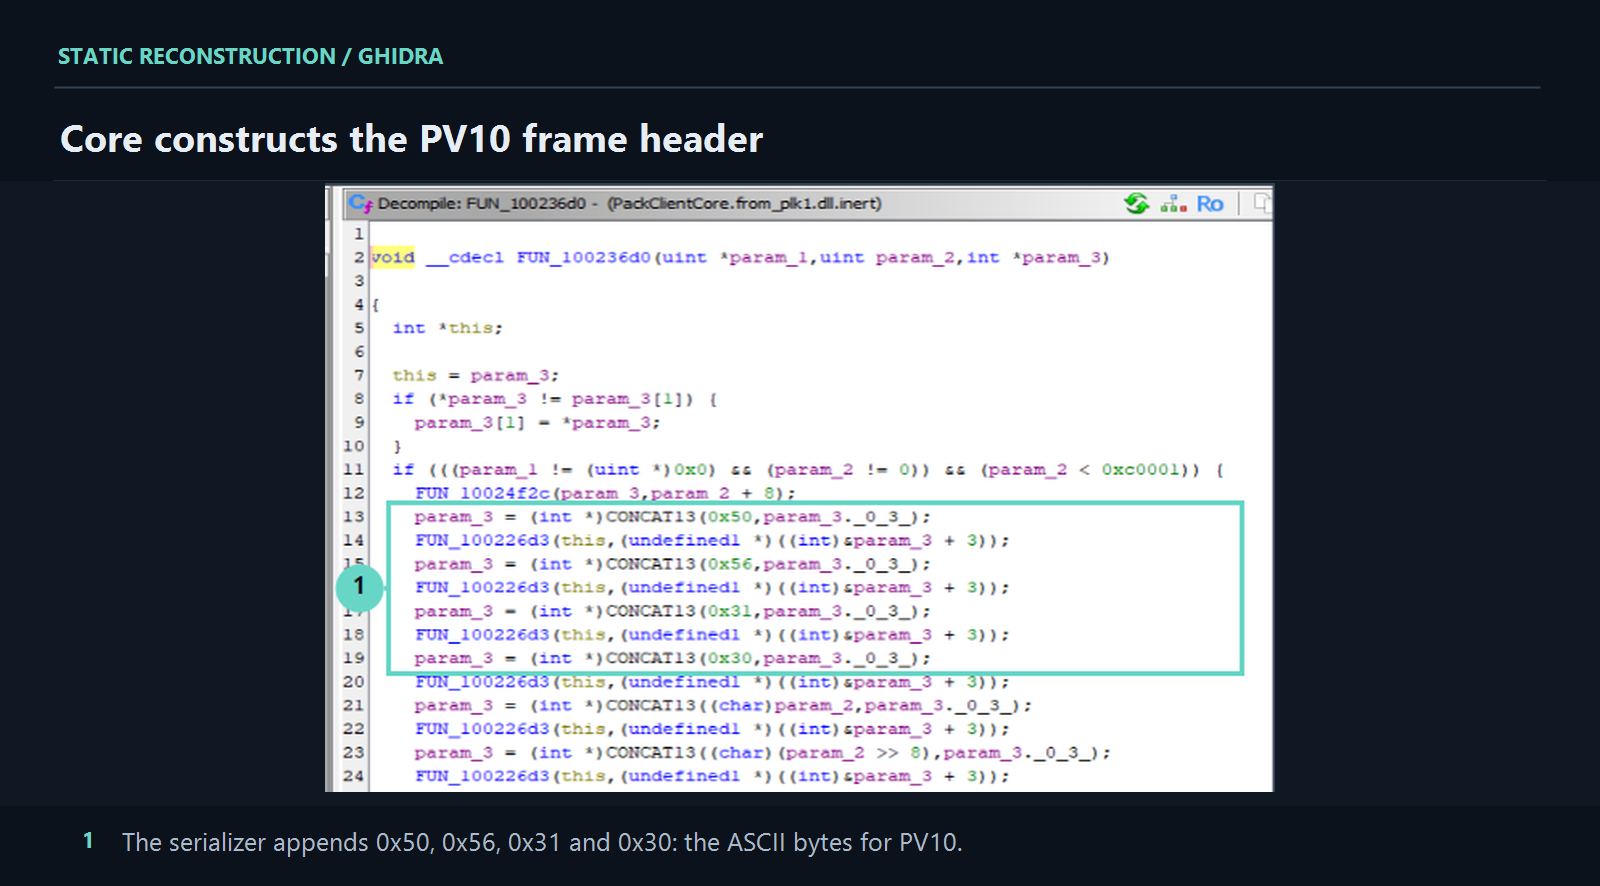This screenshot has width=1600, height=886.
Task: Click "FUN_100226d3" on line 24
Action: (483, 776)
